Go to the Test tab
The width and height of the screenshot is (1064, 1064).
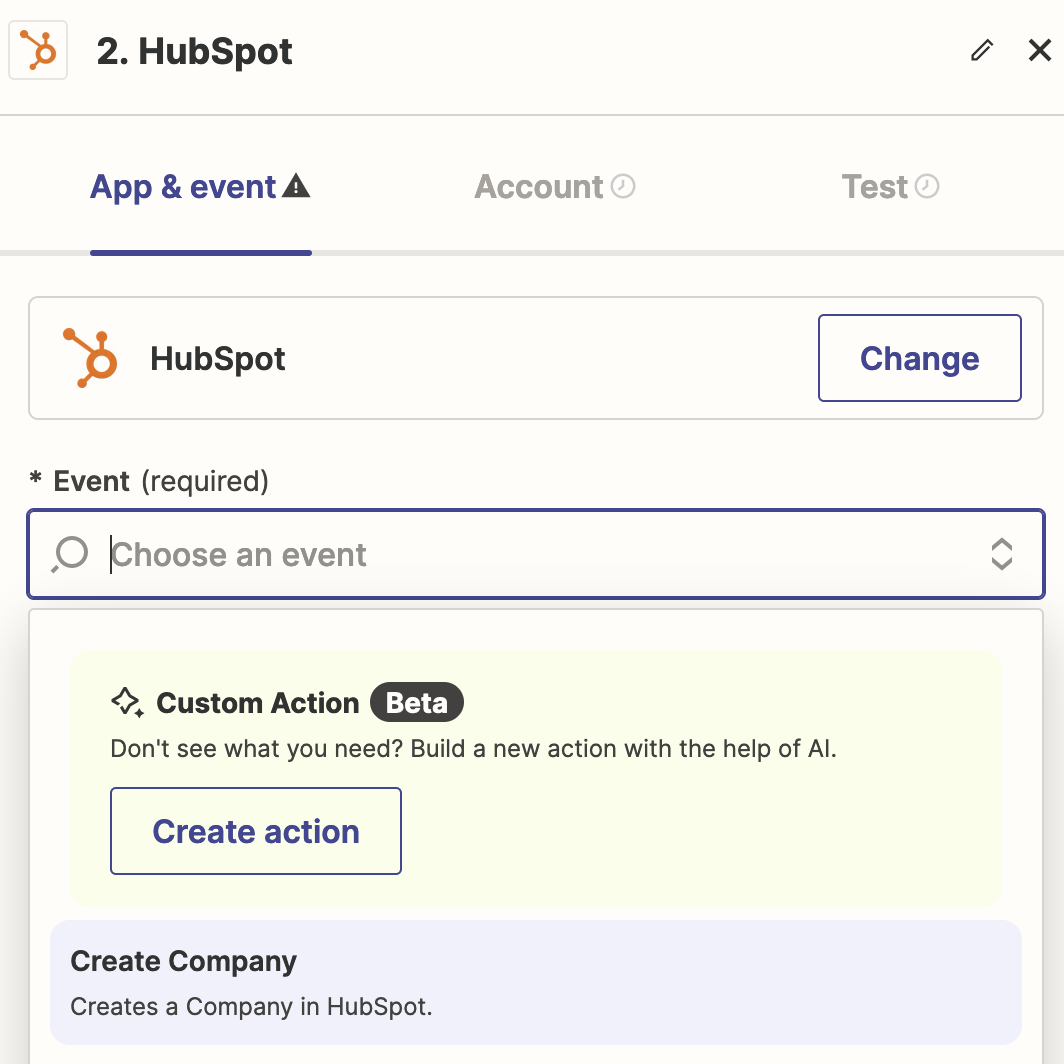[x=875, y=187]
